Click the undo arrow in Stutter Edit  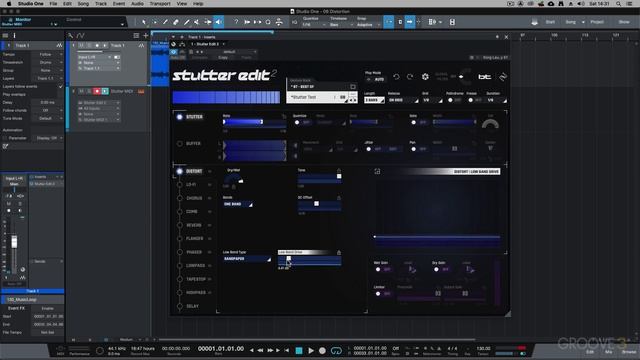coord(396,77)
